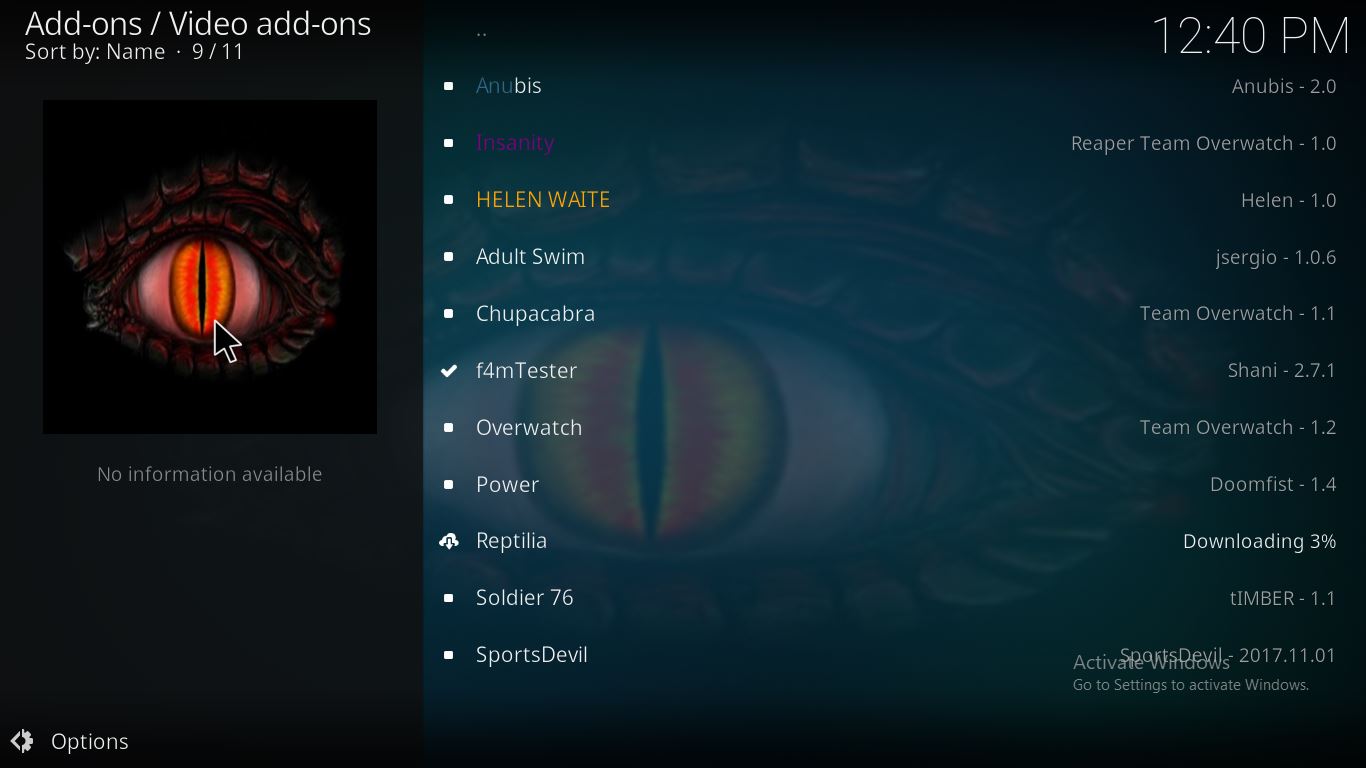Click the bullet icon beside Chupacabra
The height and width of the screenshot is (768, 1366).
coord(448,314)
